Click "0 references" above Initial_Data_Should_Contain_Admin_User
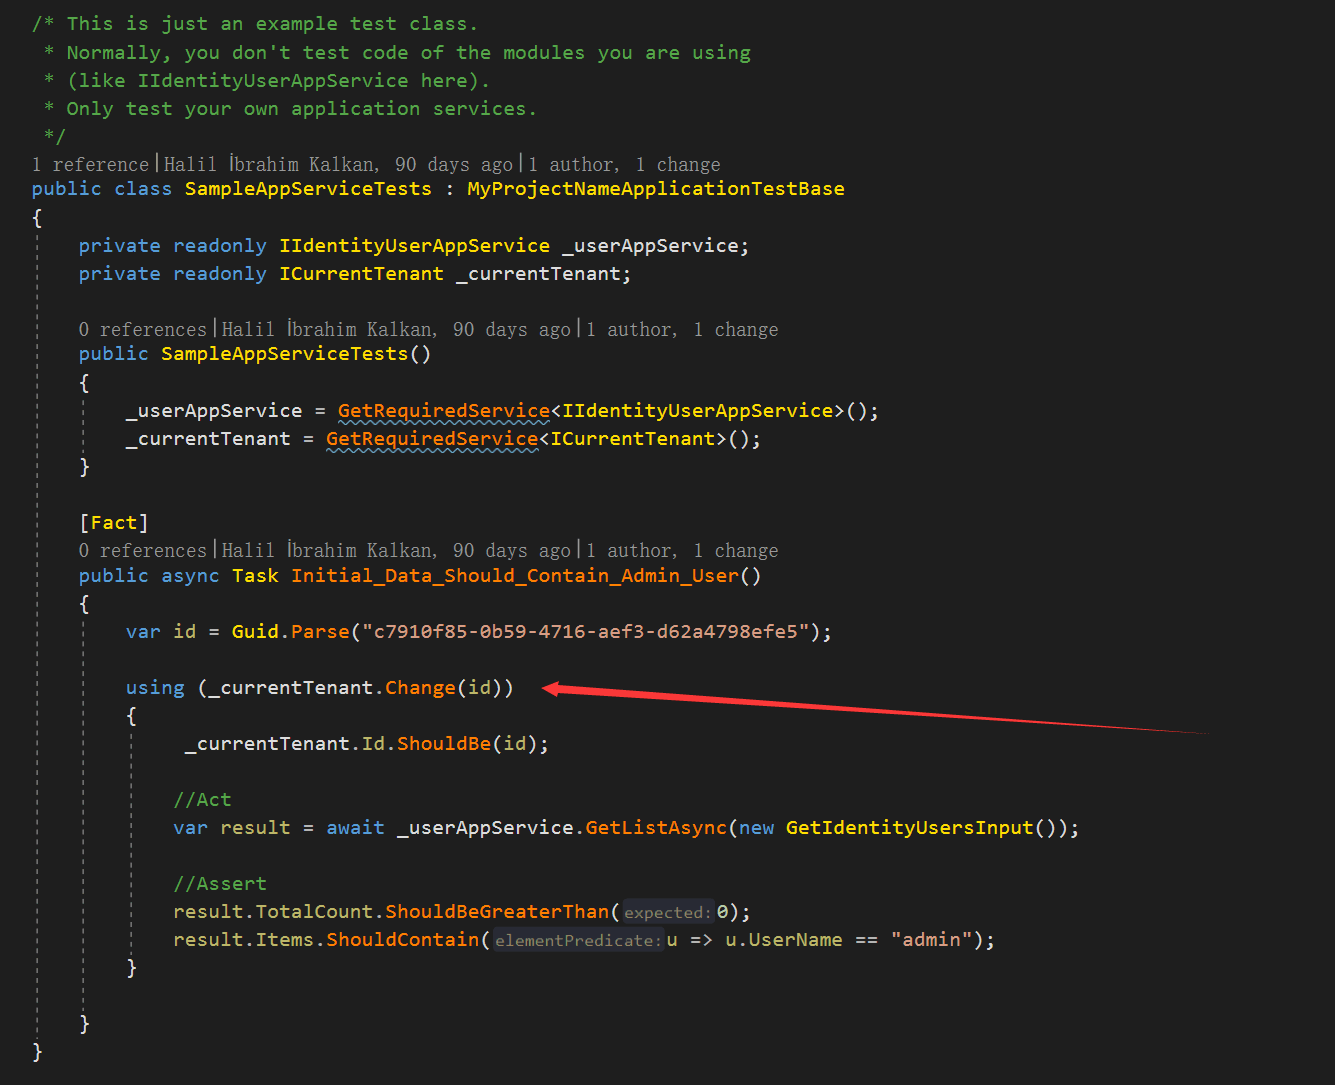1335x1085 pixels. 142,550
